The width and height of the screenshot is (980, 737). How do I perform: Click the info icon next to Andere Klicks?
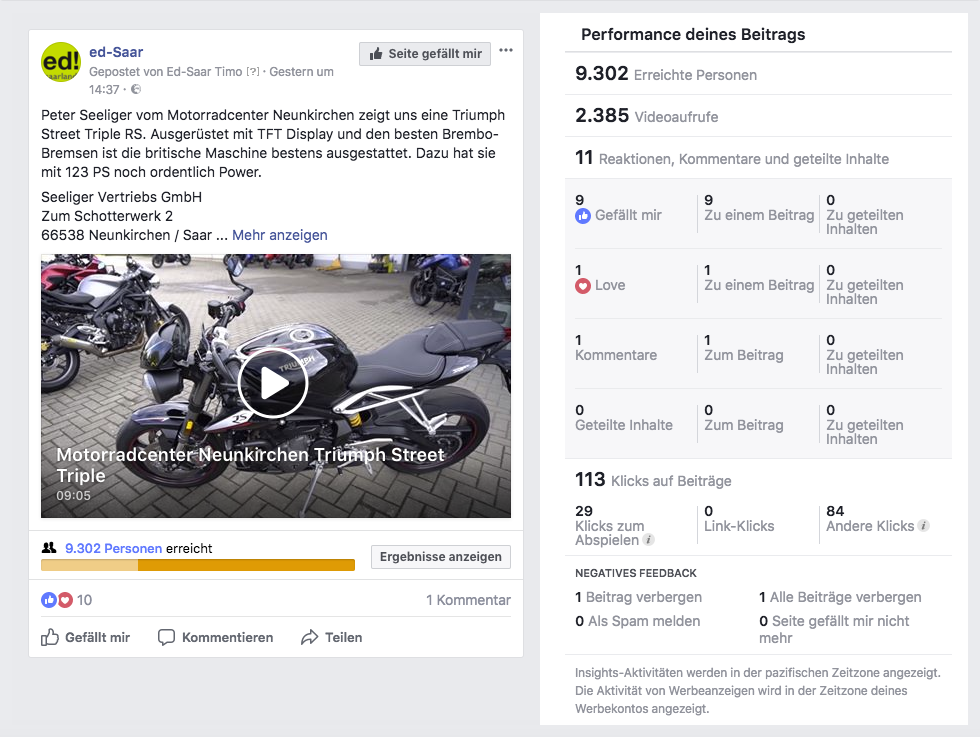click(x=923, y=526)
